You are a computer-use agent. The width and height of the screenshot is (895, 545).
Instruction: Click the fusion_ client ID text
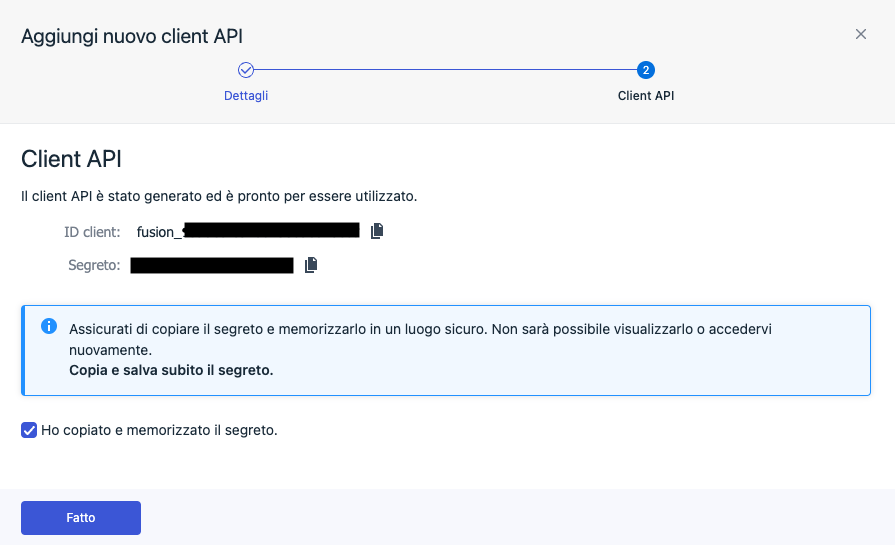[160, 232]
